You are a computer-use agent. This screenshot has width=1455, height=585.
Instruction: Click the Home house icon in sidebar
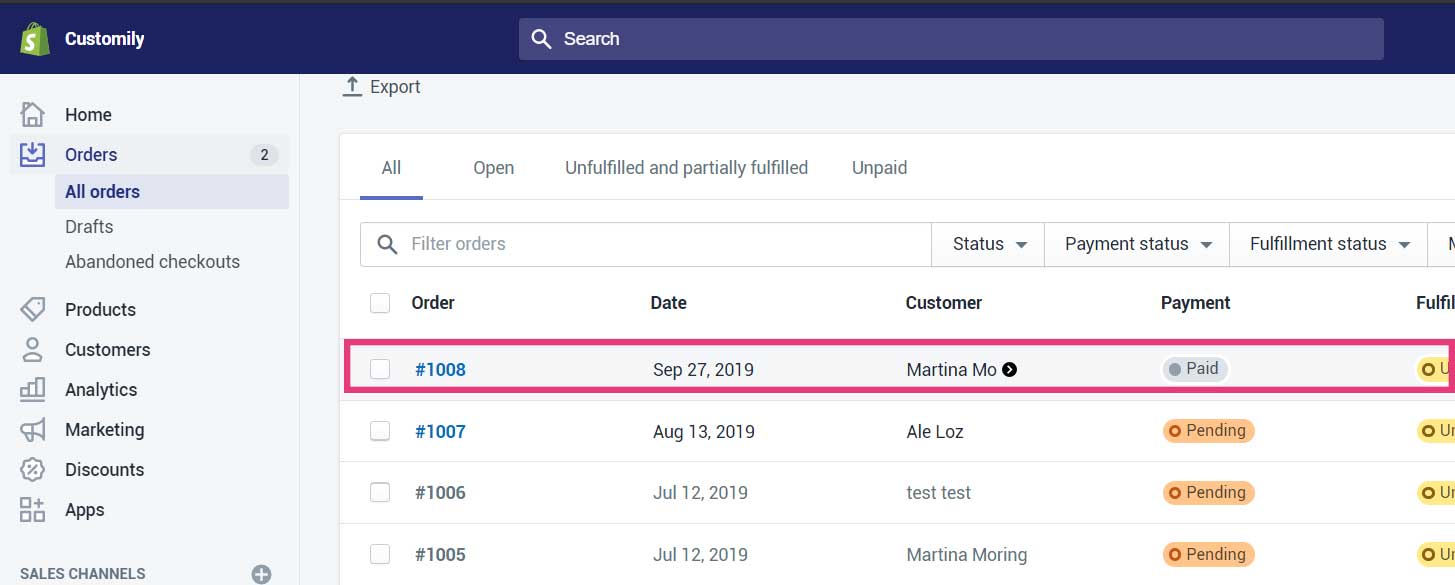[x=33, y=114]
